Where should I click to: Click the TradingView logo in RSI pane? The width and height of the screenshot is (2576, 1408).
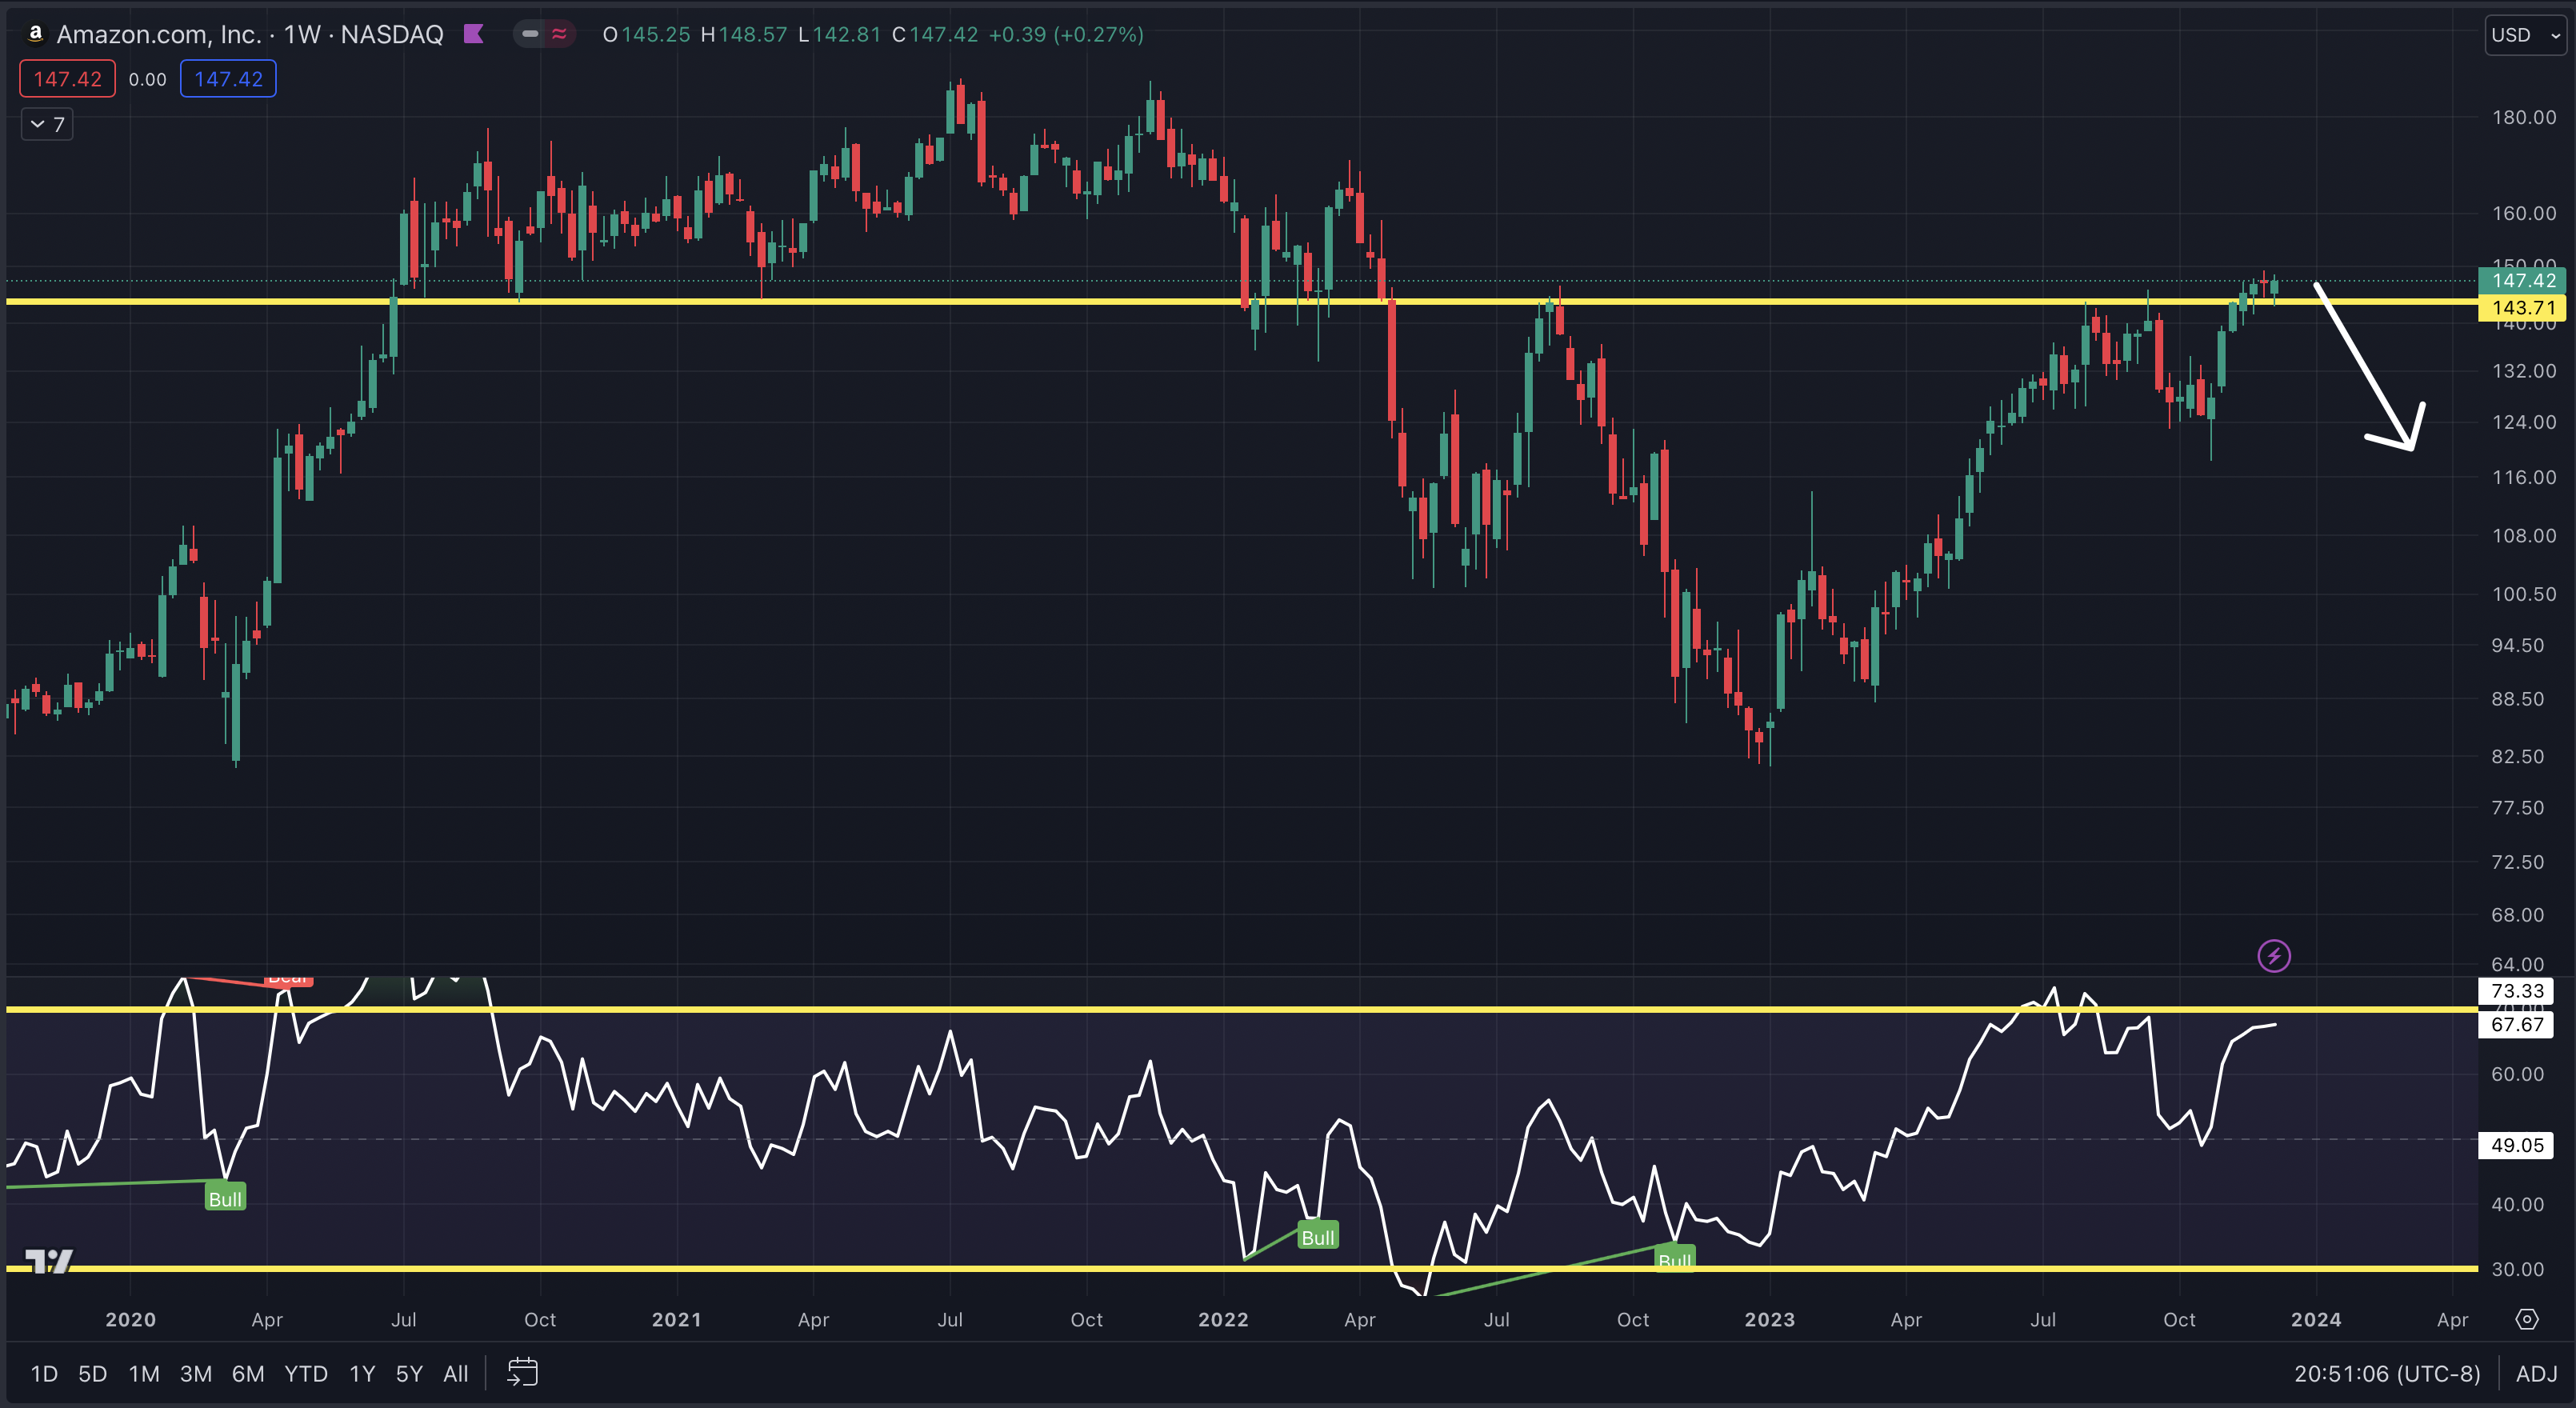(x=49, y=1262)
